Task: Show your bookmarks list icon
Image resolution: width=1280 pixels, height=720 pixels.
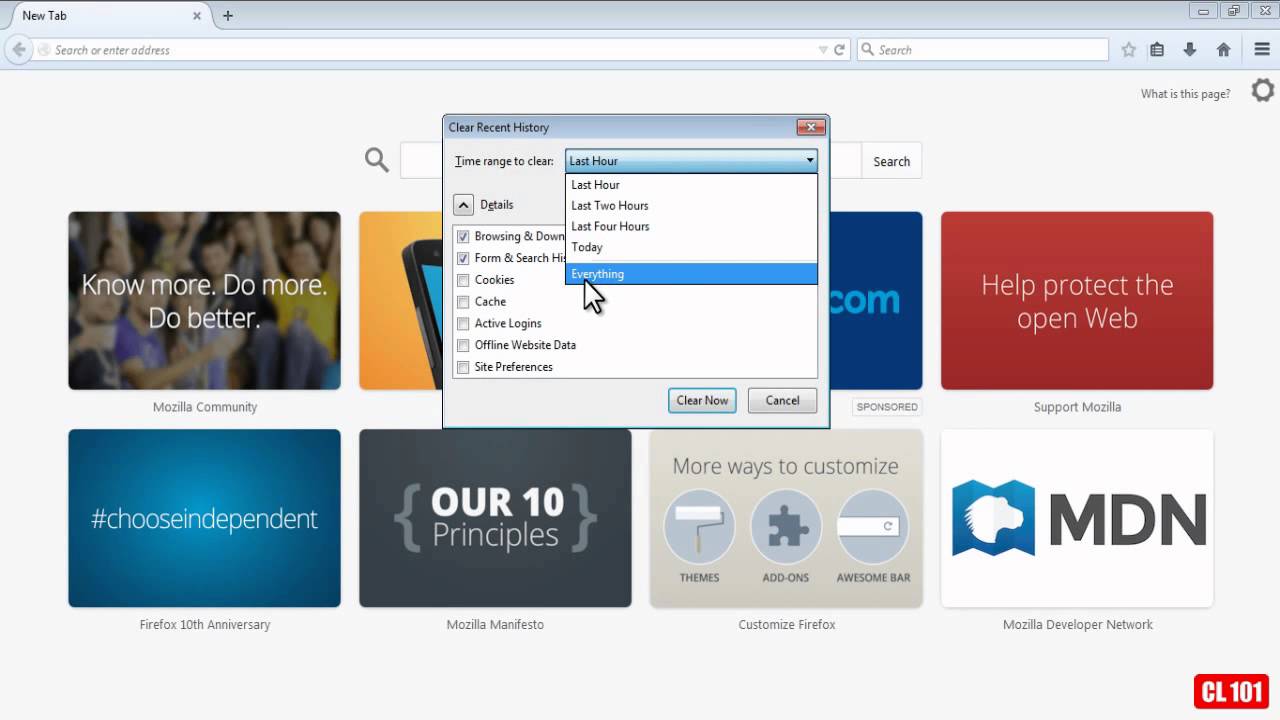Action: tap(1157, 50)
